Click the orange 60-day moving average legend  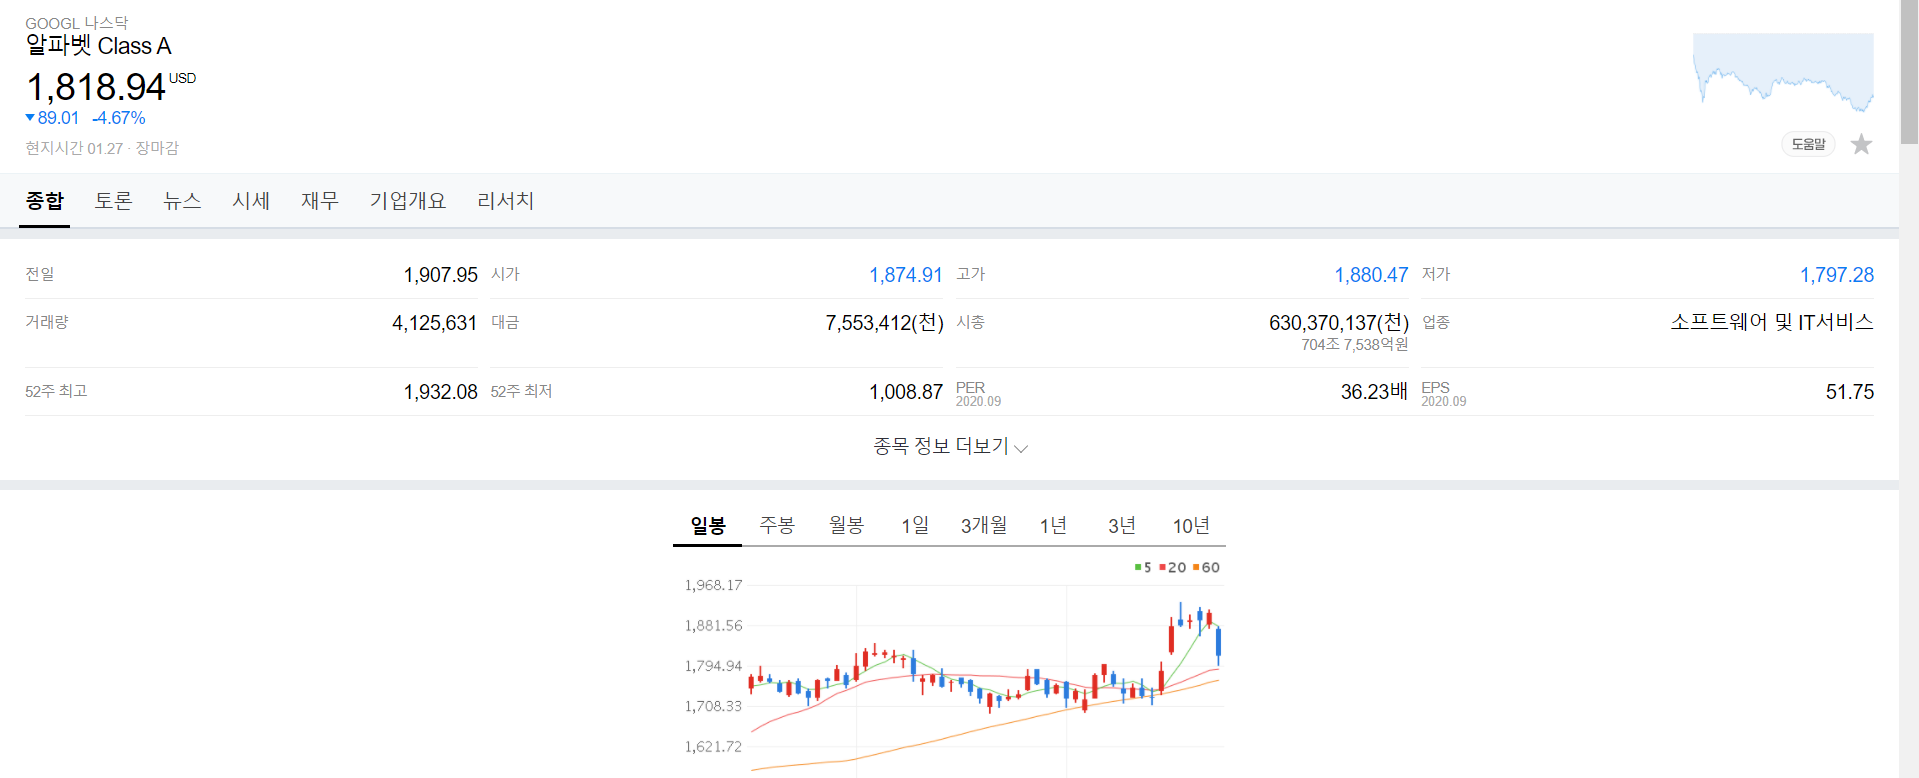(x=1206, y=567)
